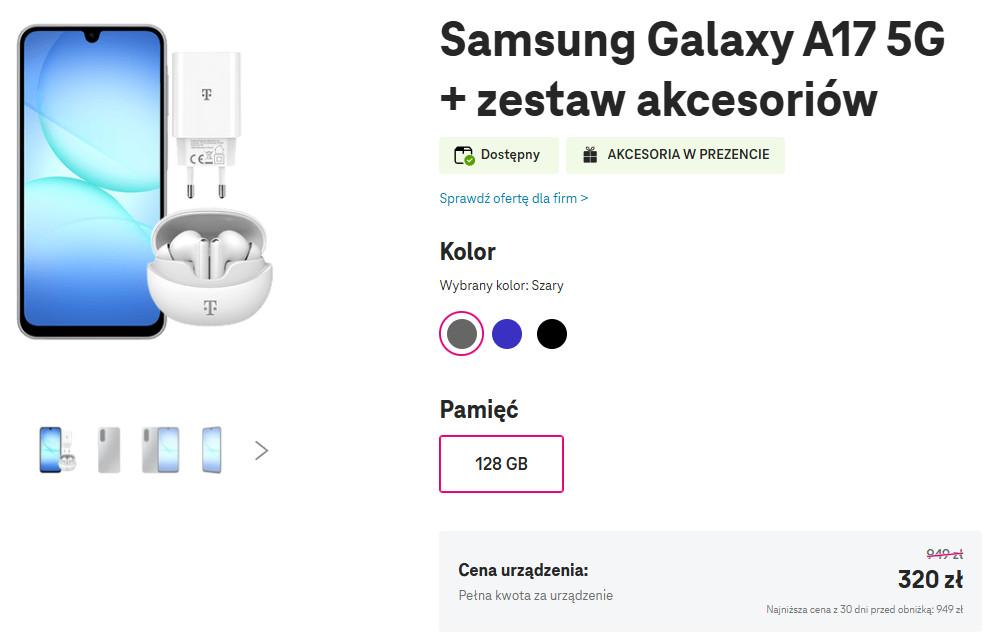Choose the blue color swatch
Viewport: 1000px width, 636px height.
[507, 334]
